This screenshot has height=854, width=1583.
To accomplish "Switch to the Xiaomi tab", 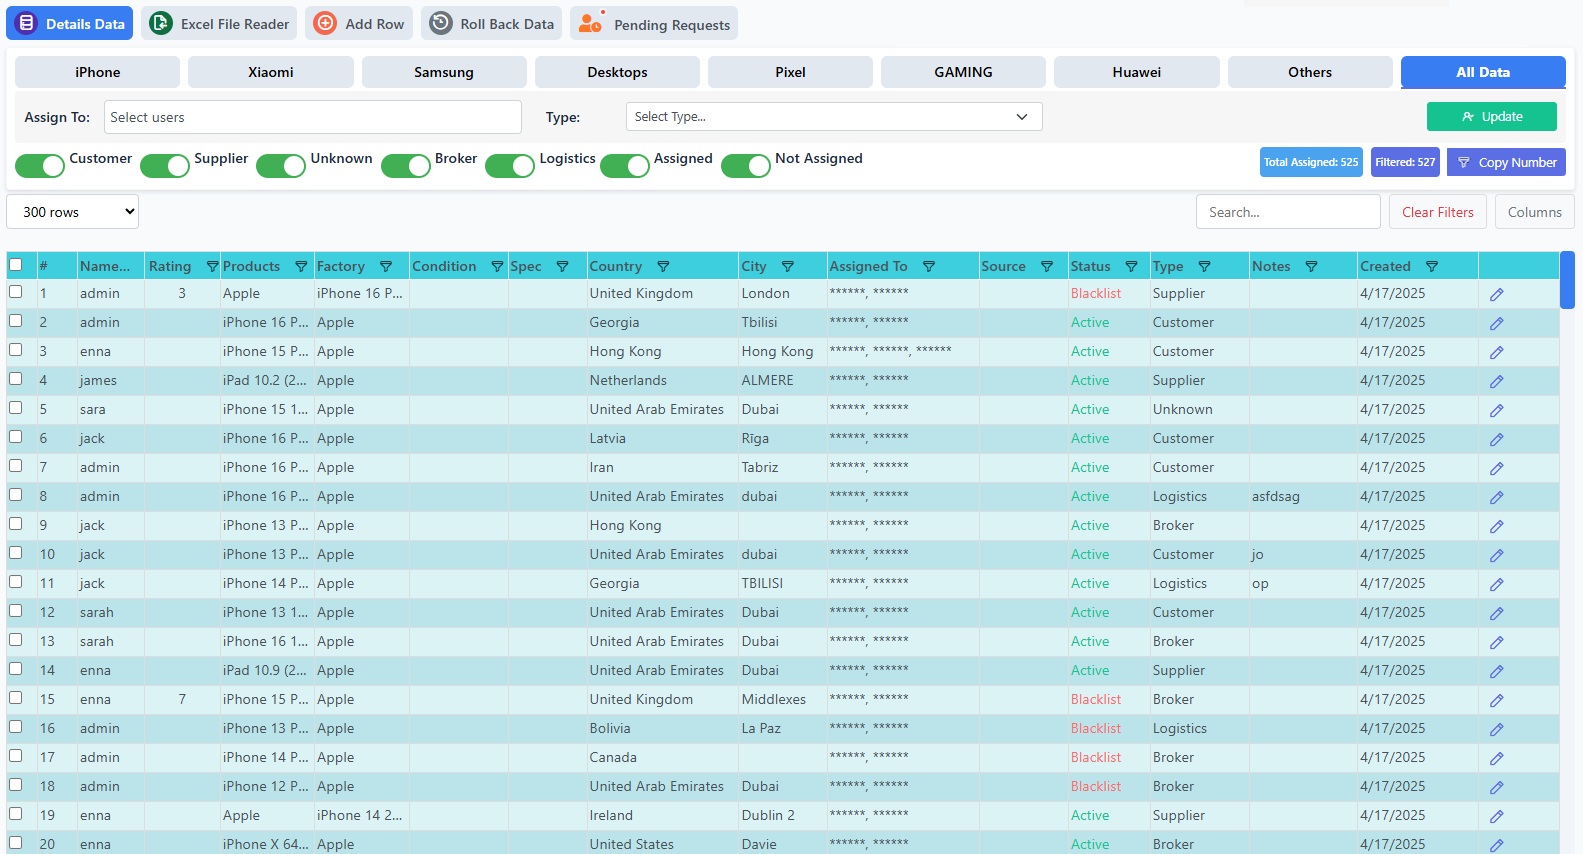I will click(x=271, y=72).
